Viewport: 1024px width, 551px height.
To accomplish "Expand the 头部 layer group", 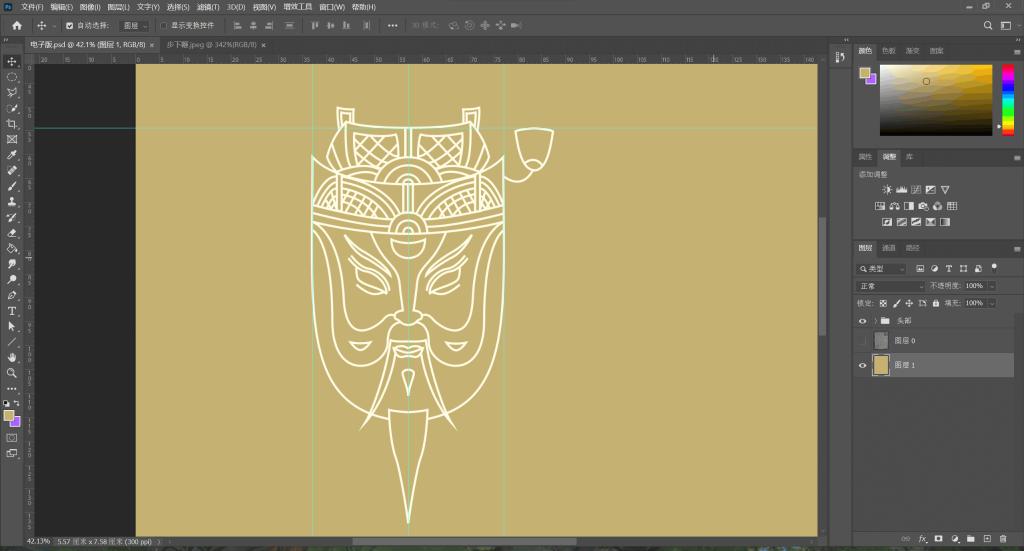I will pos(875,321).
